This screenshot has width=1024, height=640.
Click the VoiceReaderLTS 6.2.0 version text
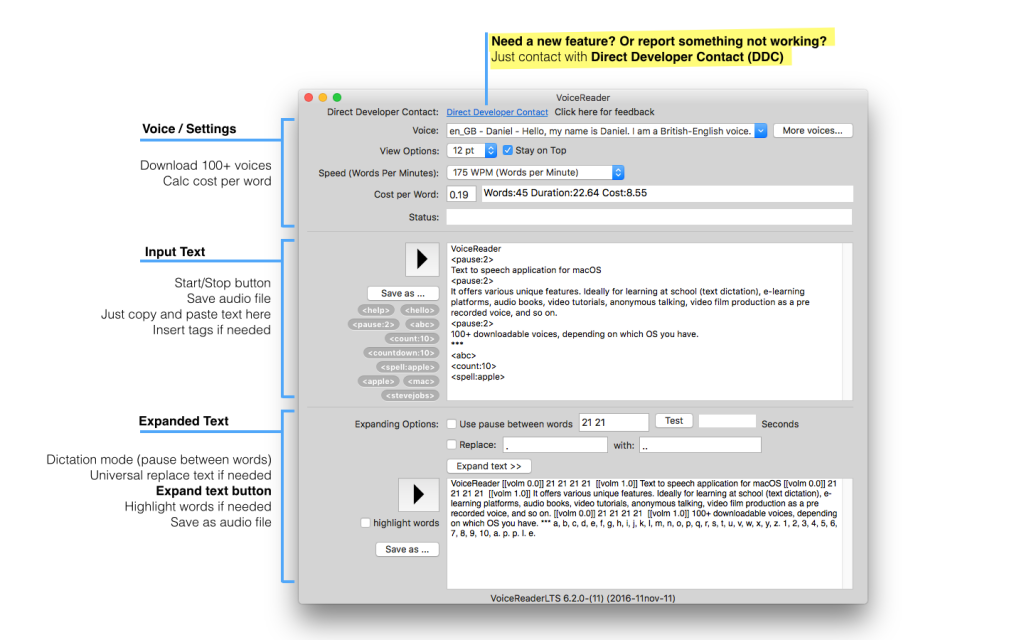[583, 598]
